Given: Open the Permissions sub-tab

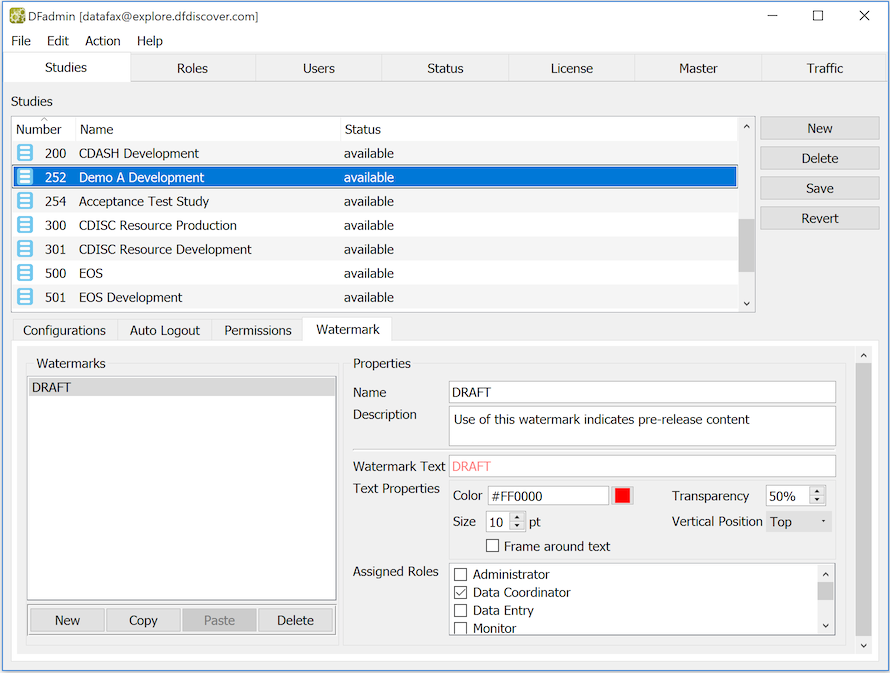Looking at the screenshot, I should (x=258, y=330).
